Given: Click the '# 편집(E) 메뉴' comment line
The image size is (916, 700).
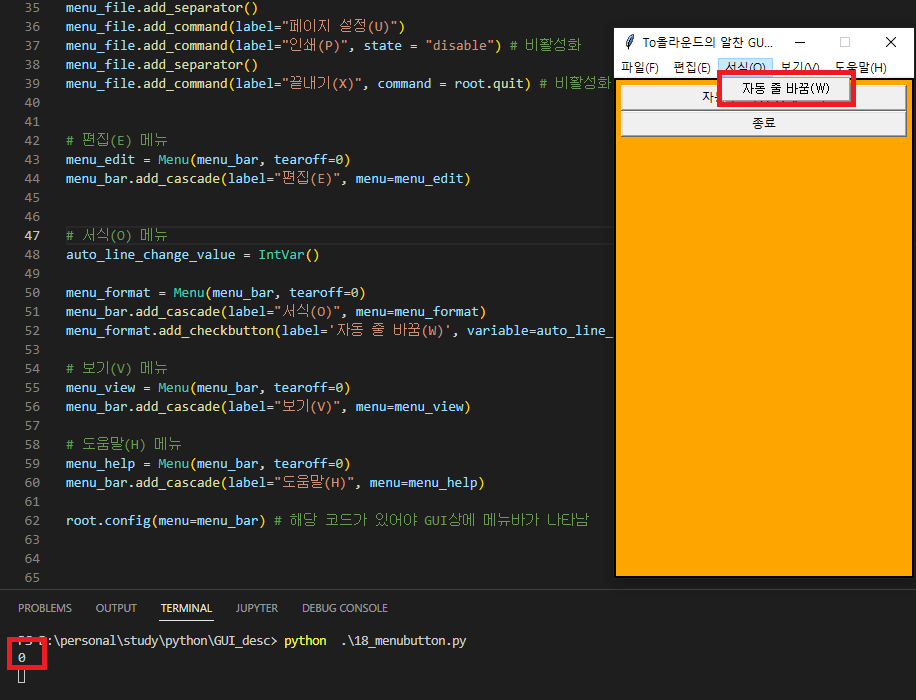Looking at the screenshot, I should pos(117,140).
